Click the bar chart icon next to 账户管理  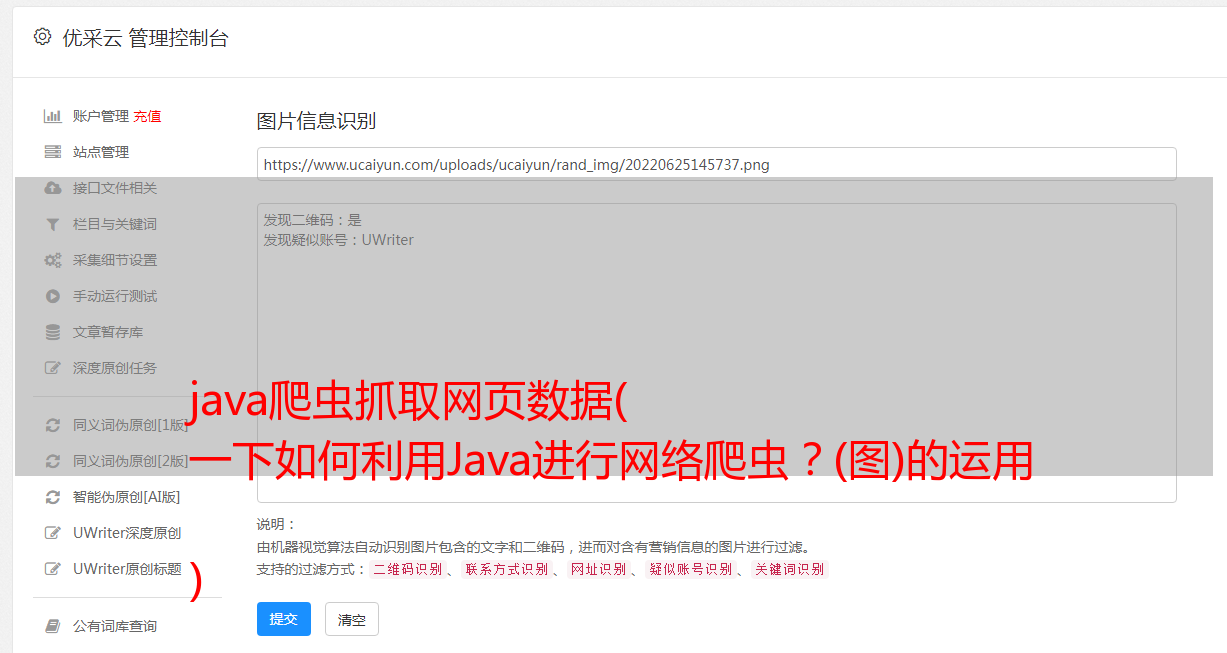(x=53, y=116)
